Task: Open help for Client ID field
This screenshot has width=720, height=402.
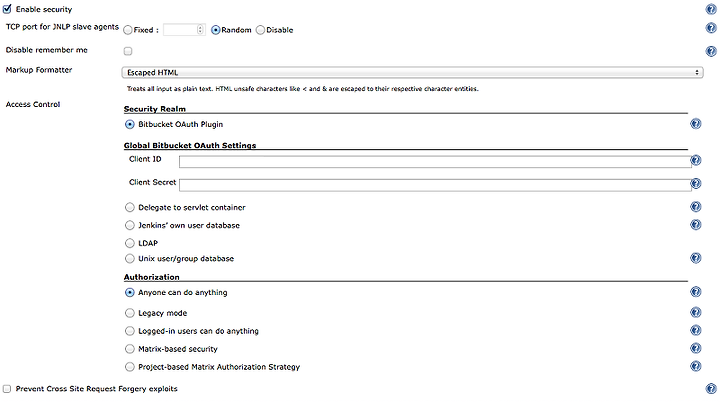Action: click(696, 160)
